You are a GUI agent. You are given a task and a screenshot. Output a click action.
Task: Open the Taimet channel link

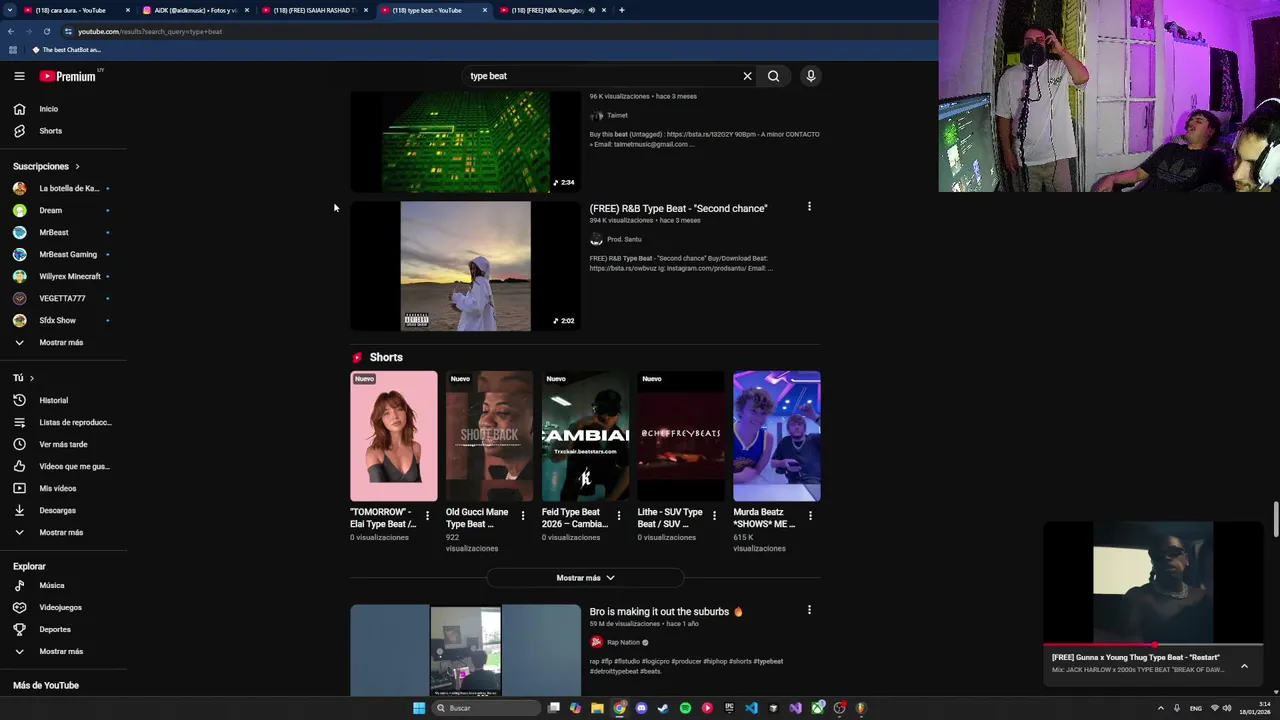[617, 115]
